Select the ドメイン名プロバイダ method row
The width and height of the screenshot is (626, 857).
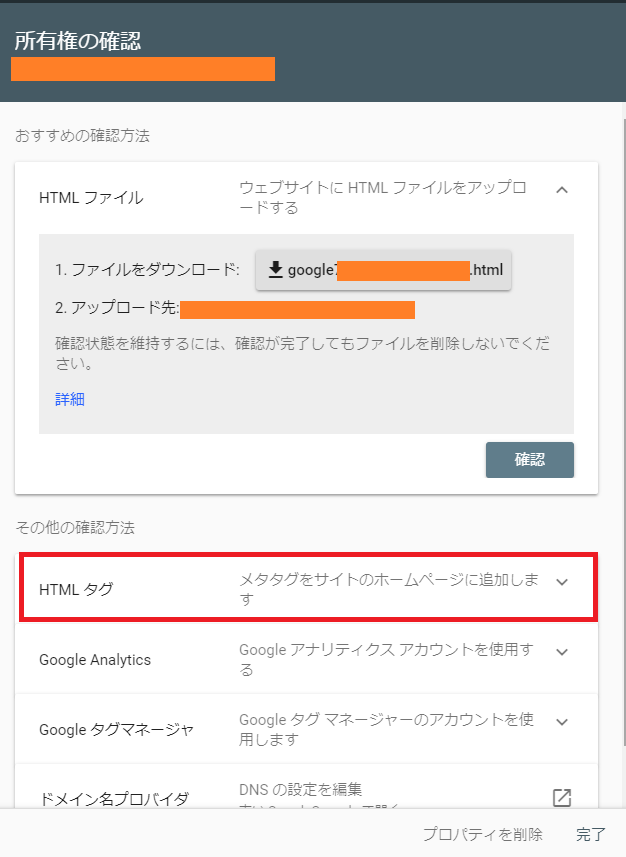(x=306, y=786)
